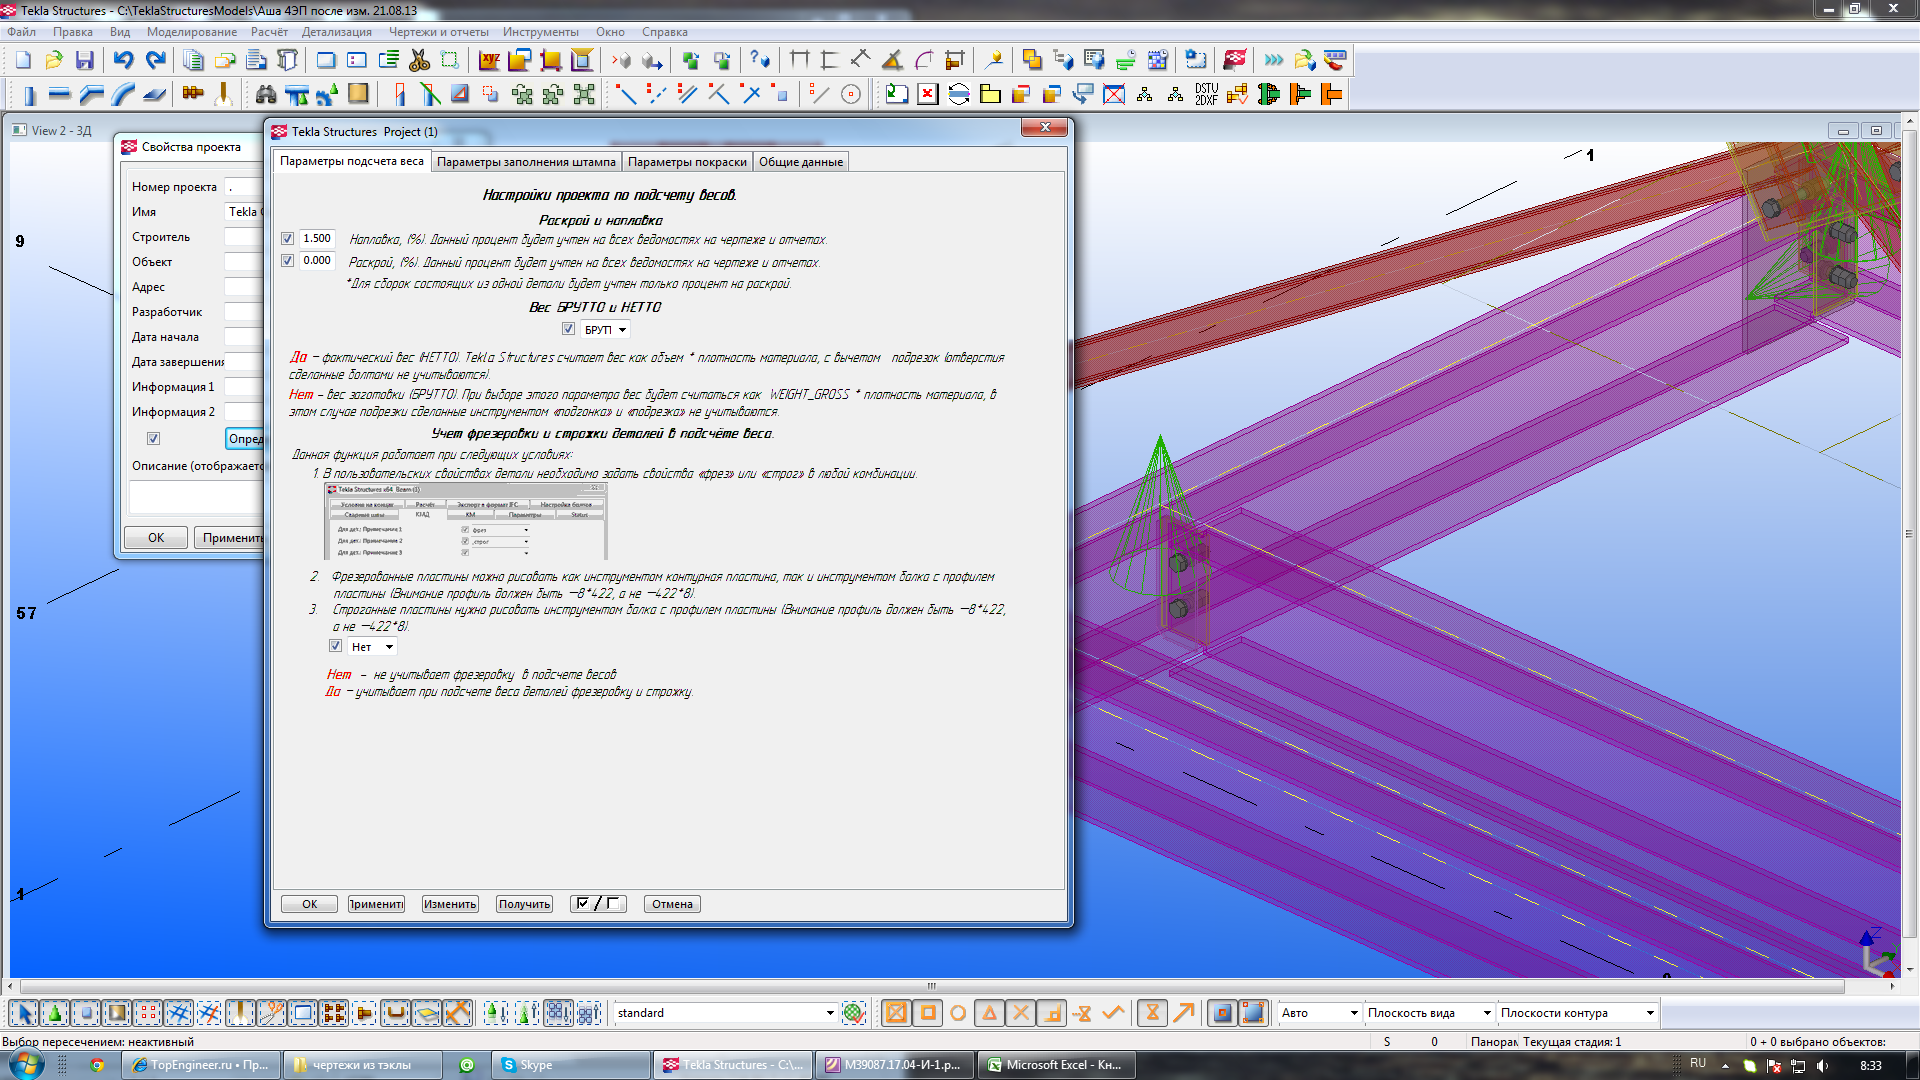Click the Undo arrow icon
1920x1080 pixels.
click(x=123, y=61)
